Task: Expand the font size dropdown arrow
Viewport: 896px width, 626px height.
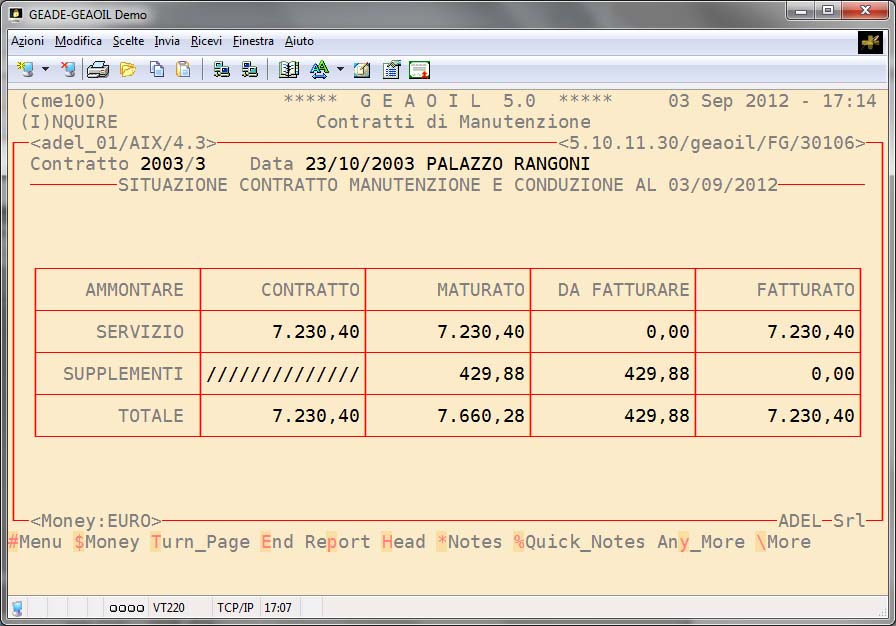Action: point(340,70)
